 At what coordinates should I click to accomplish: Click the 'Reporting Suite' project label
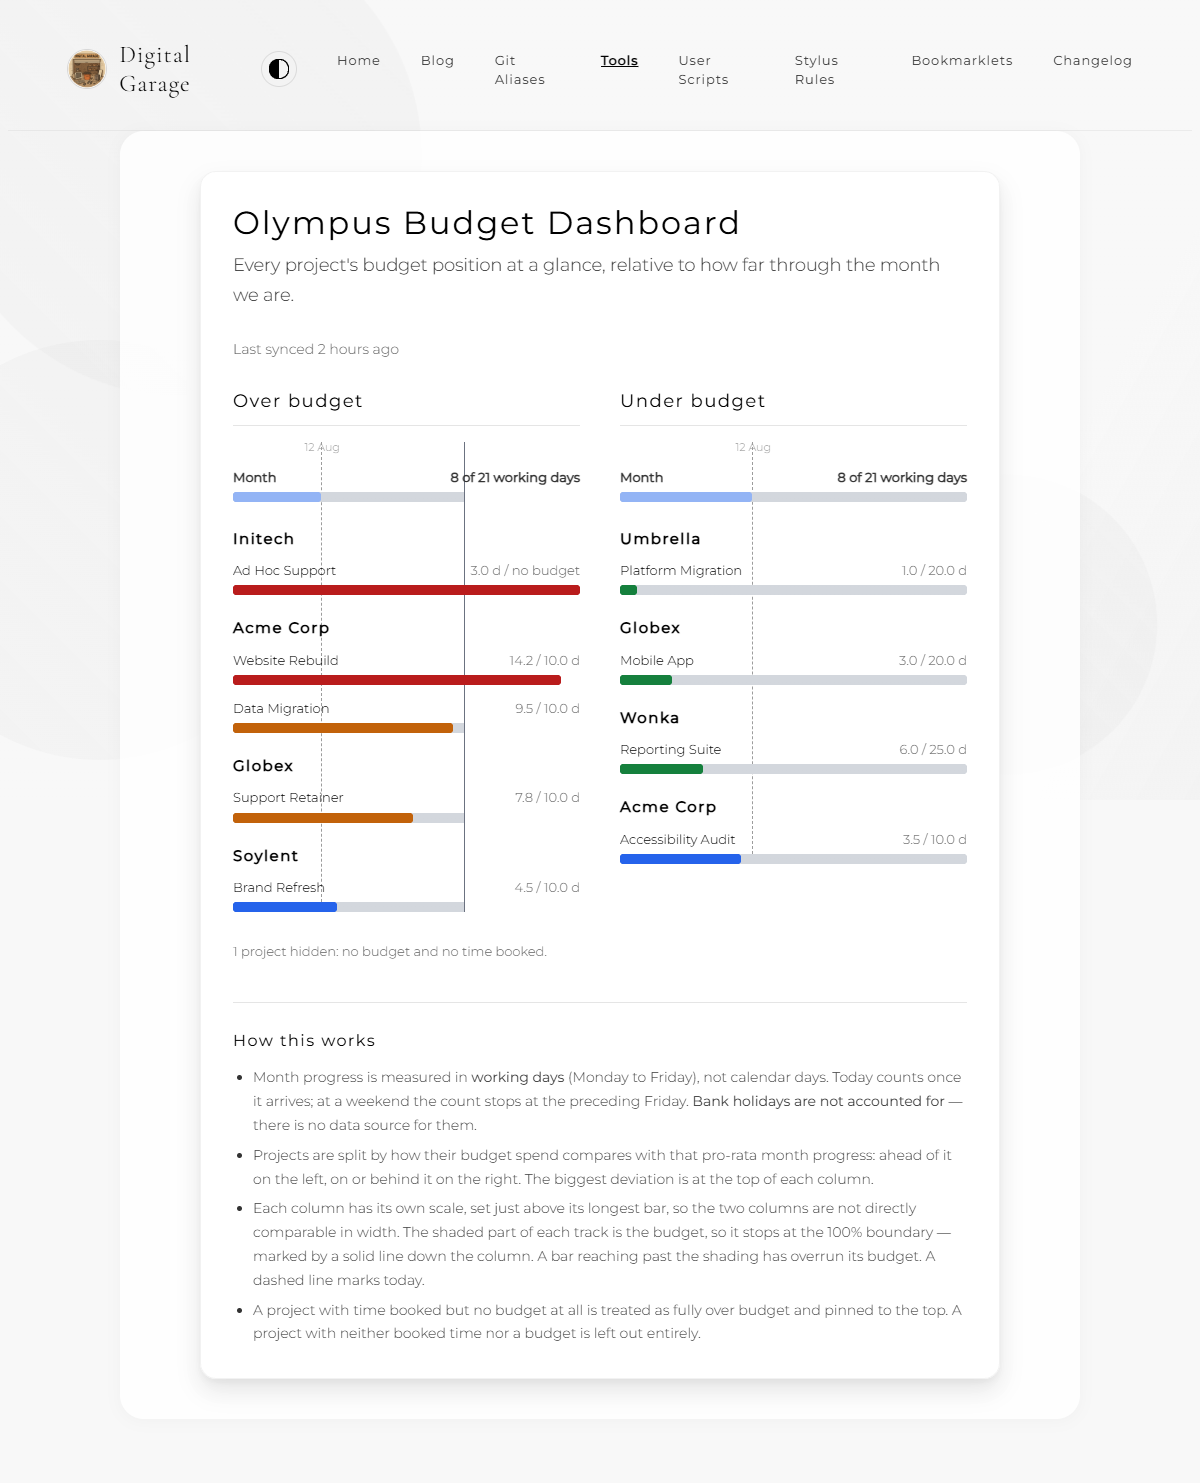[x=670, y=749]
